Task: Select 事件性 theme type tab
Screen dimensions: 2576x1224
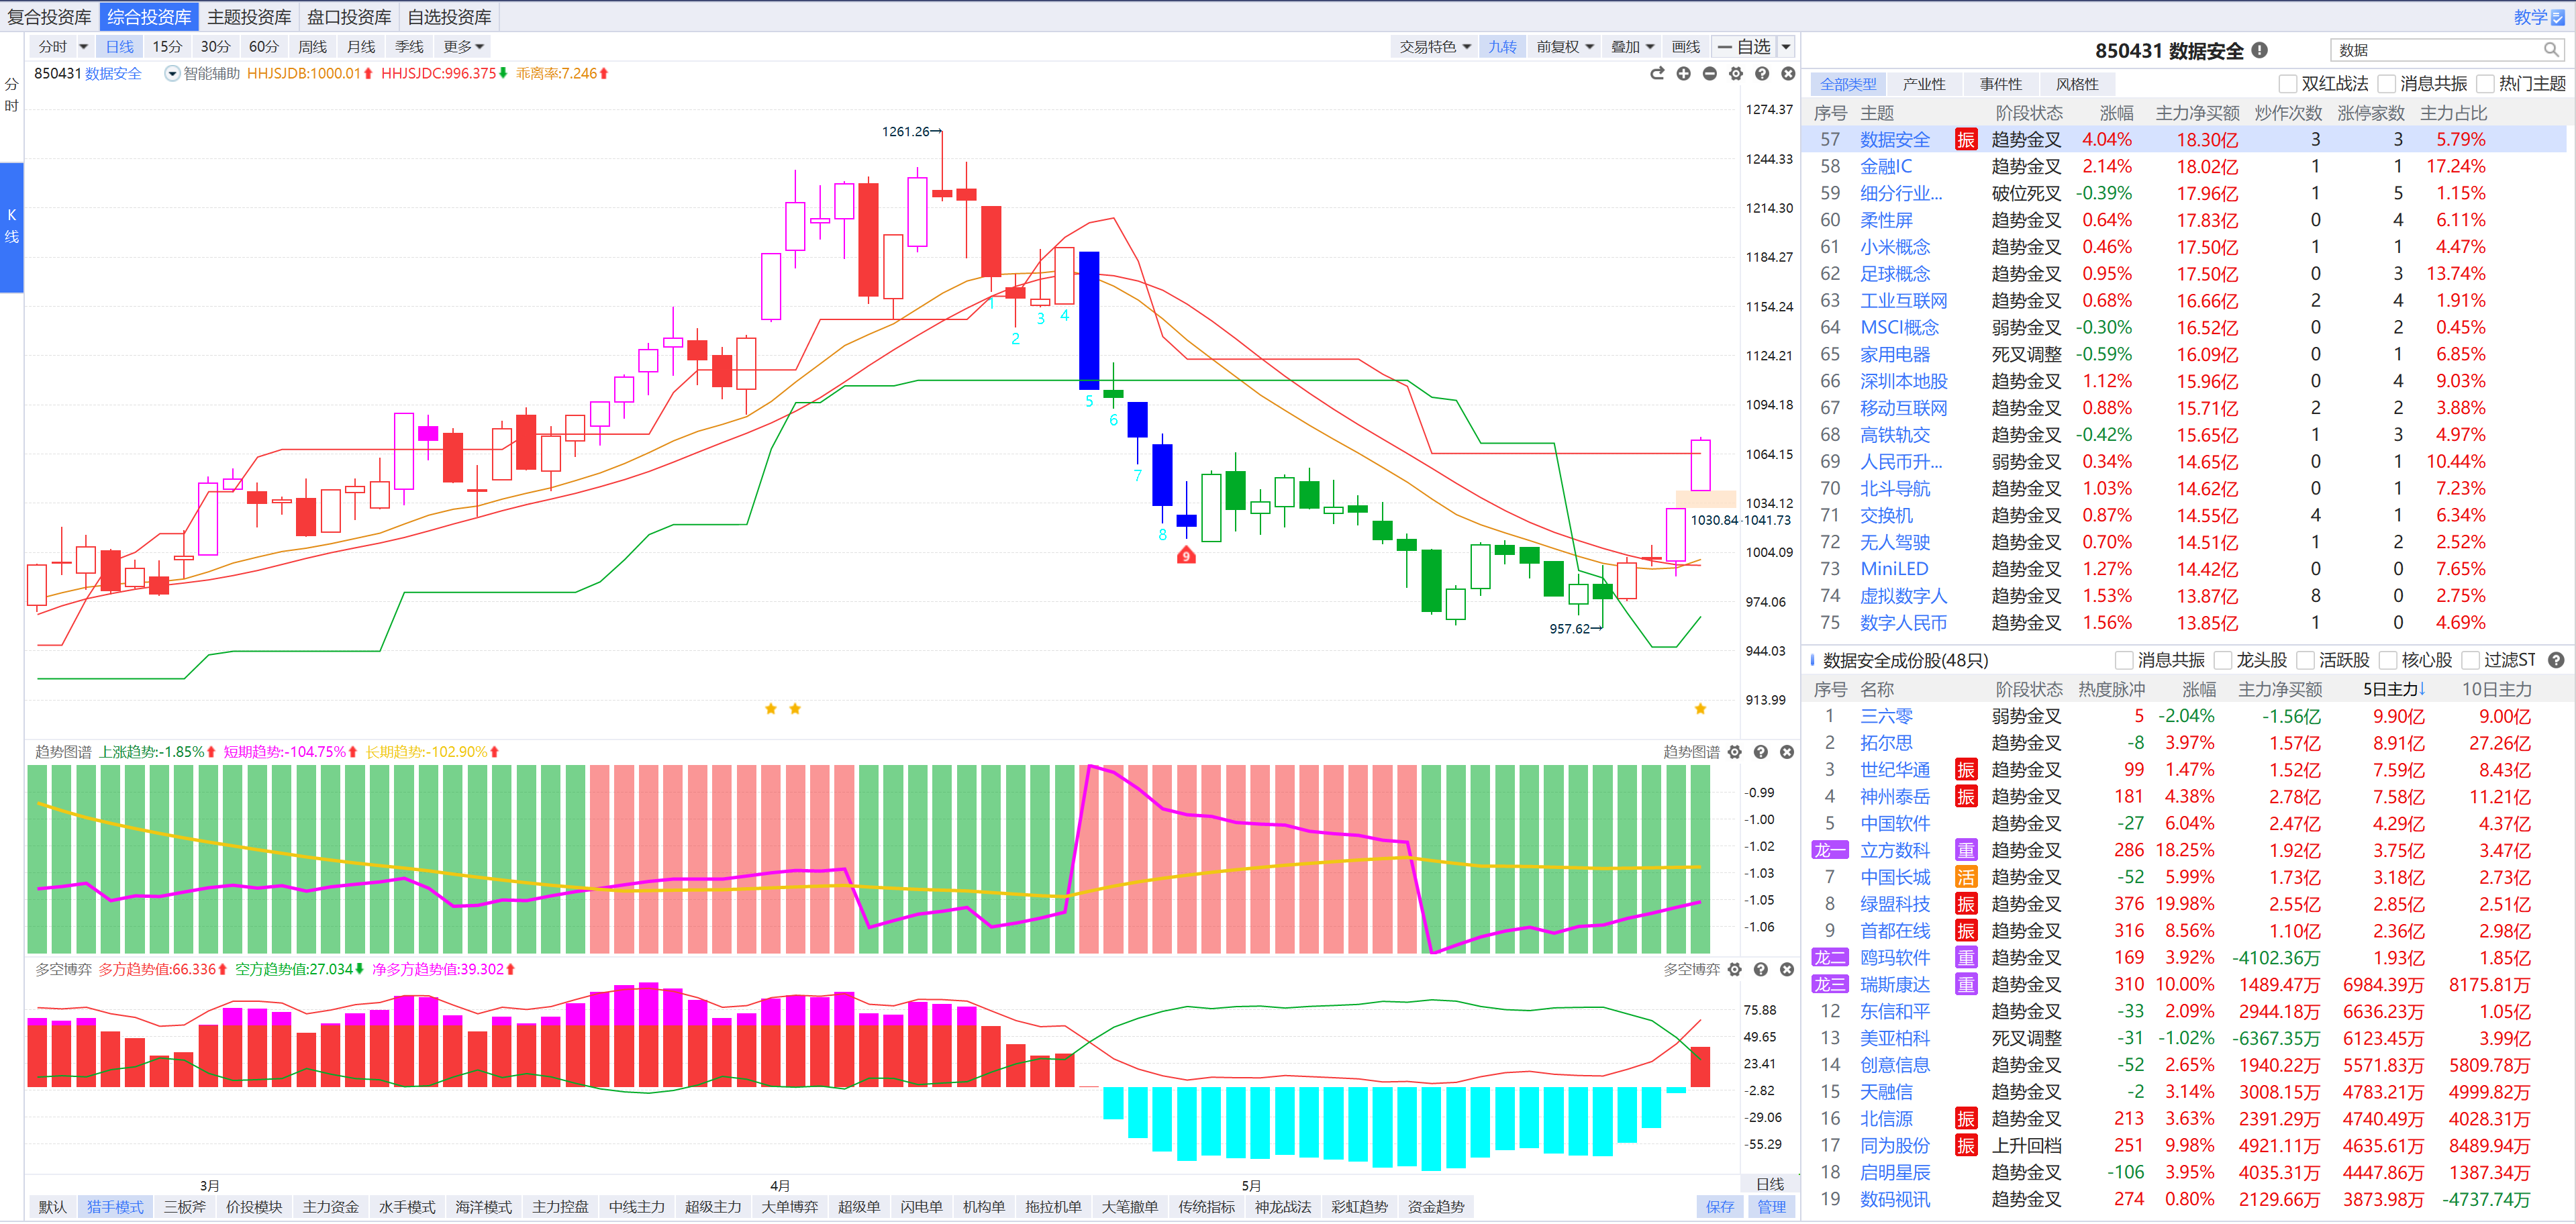Action: [x=2000, y=84]
